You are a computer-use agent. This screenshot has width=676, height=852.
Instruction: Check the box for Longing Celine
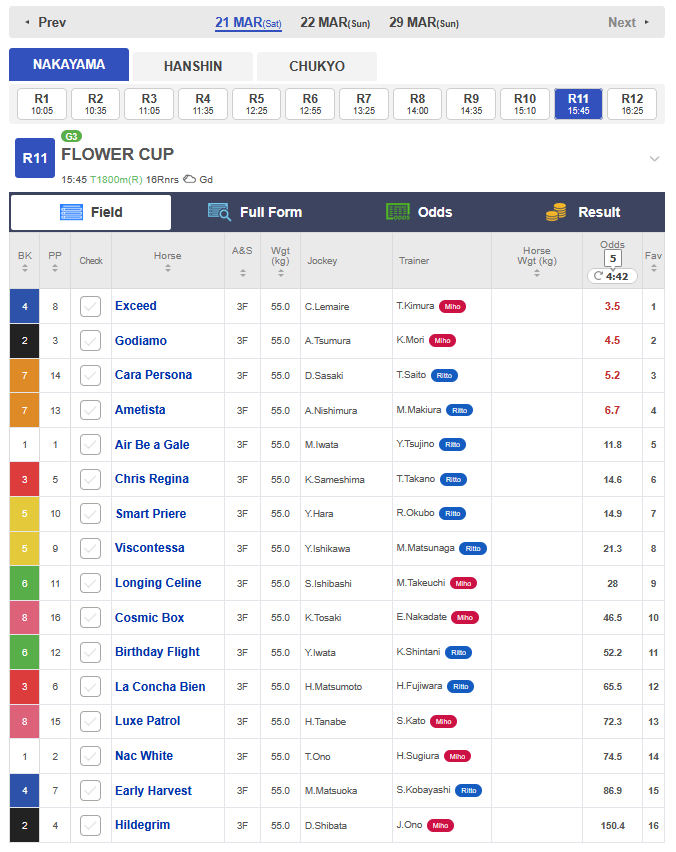tap(90, 583)
